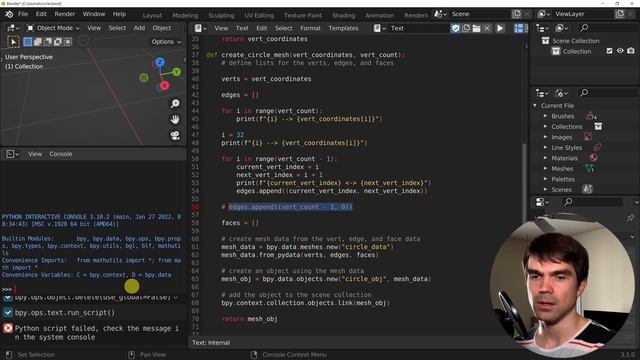Click the X axis on navigation gizmo
Viewport: 640px width, 360px height.
tap(164, 85)
